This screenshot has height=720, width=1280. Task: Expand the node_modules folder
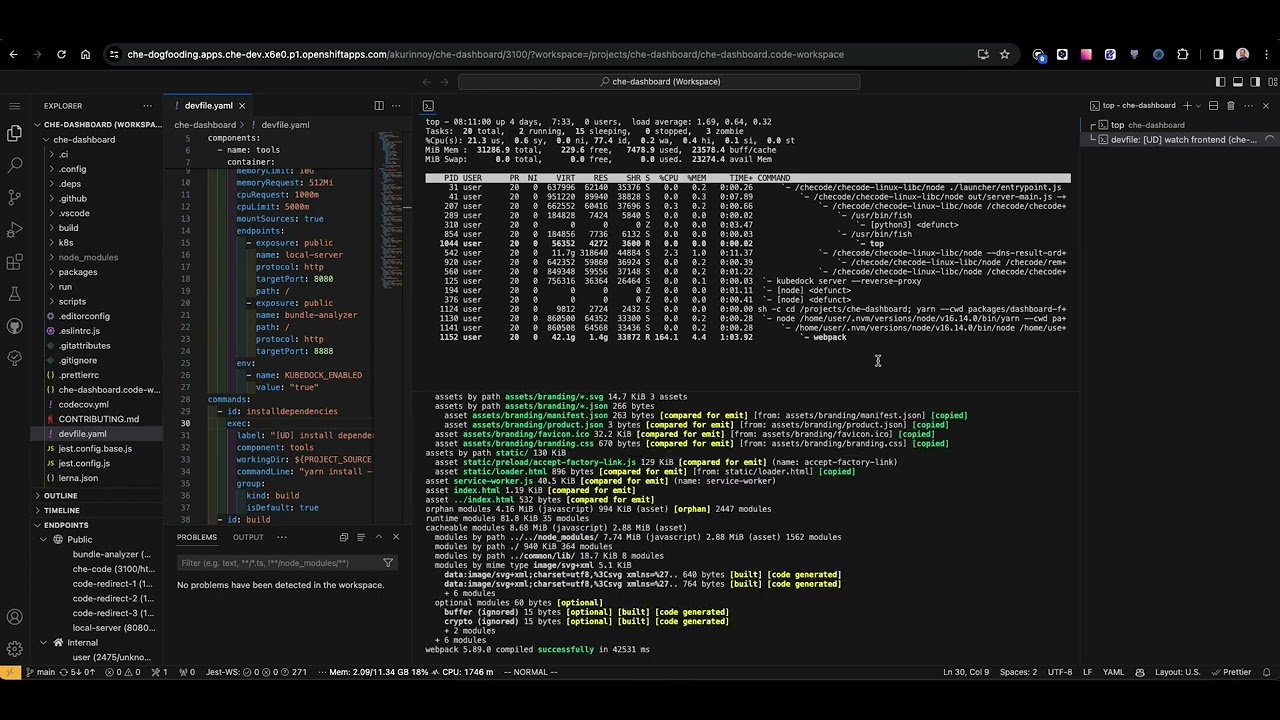88,257
